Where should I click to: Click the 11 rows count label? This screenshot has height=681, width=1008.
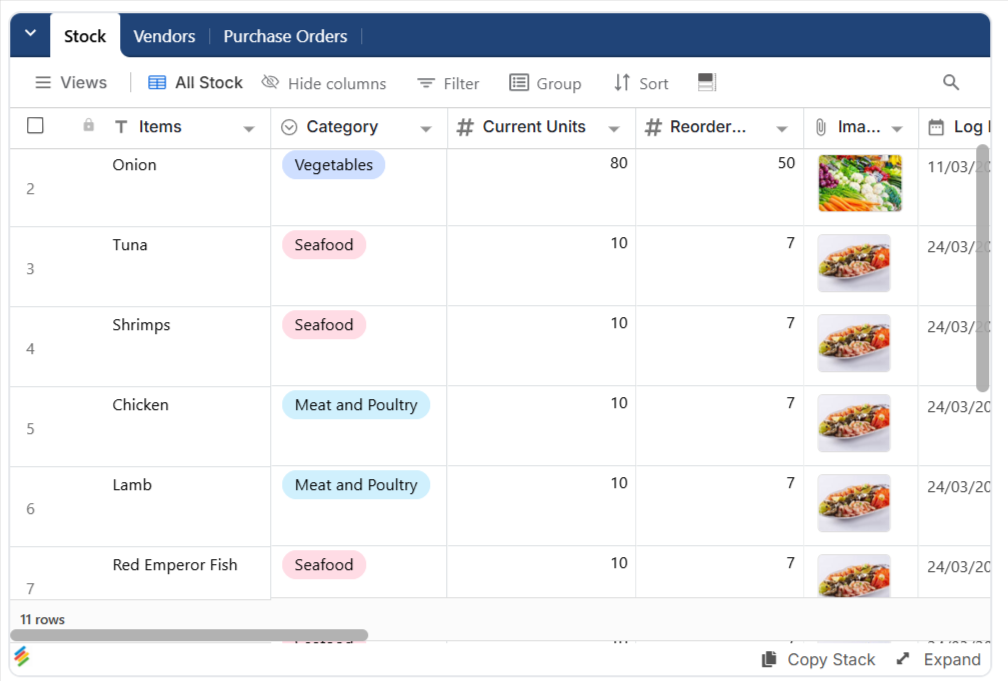[42, 619]
